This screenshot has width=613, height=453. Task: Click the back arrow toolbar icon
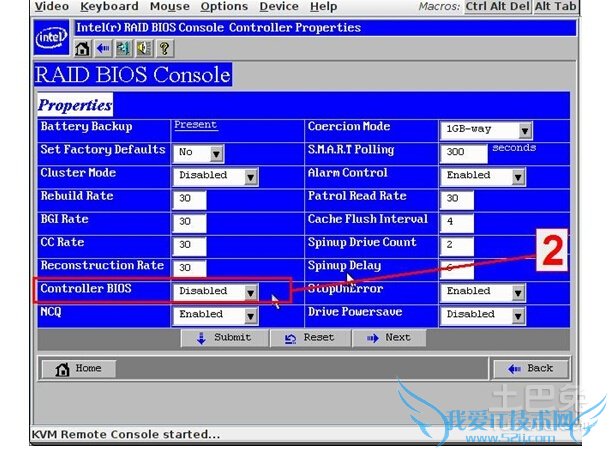tap(103, 48)
